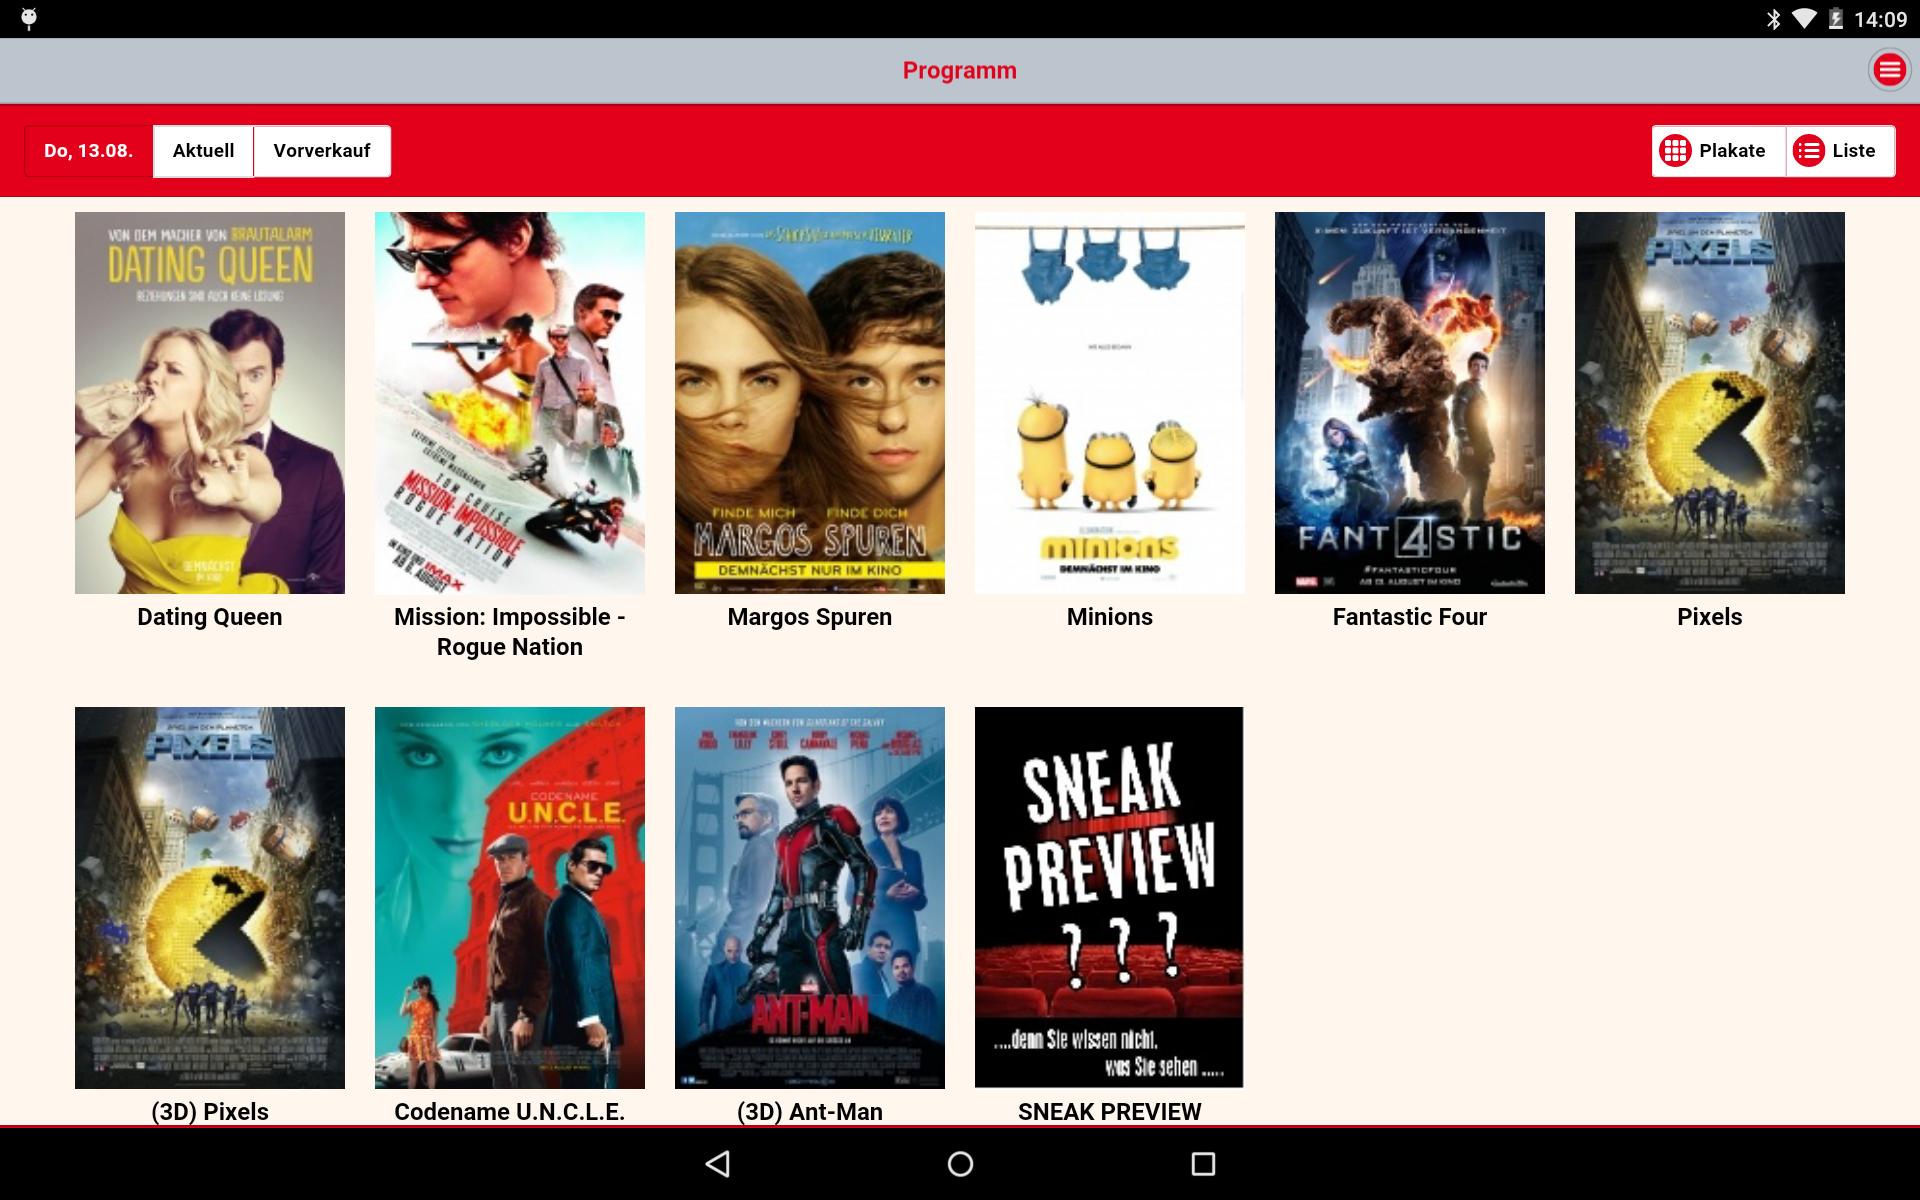
Task: Click the Fantastic Four title text
Action: 1410,617
